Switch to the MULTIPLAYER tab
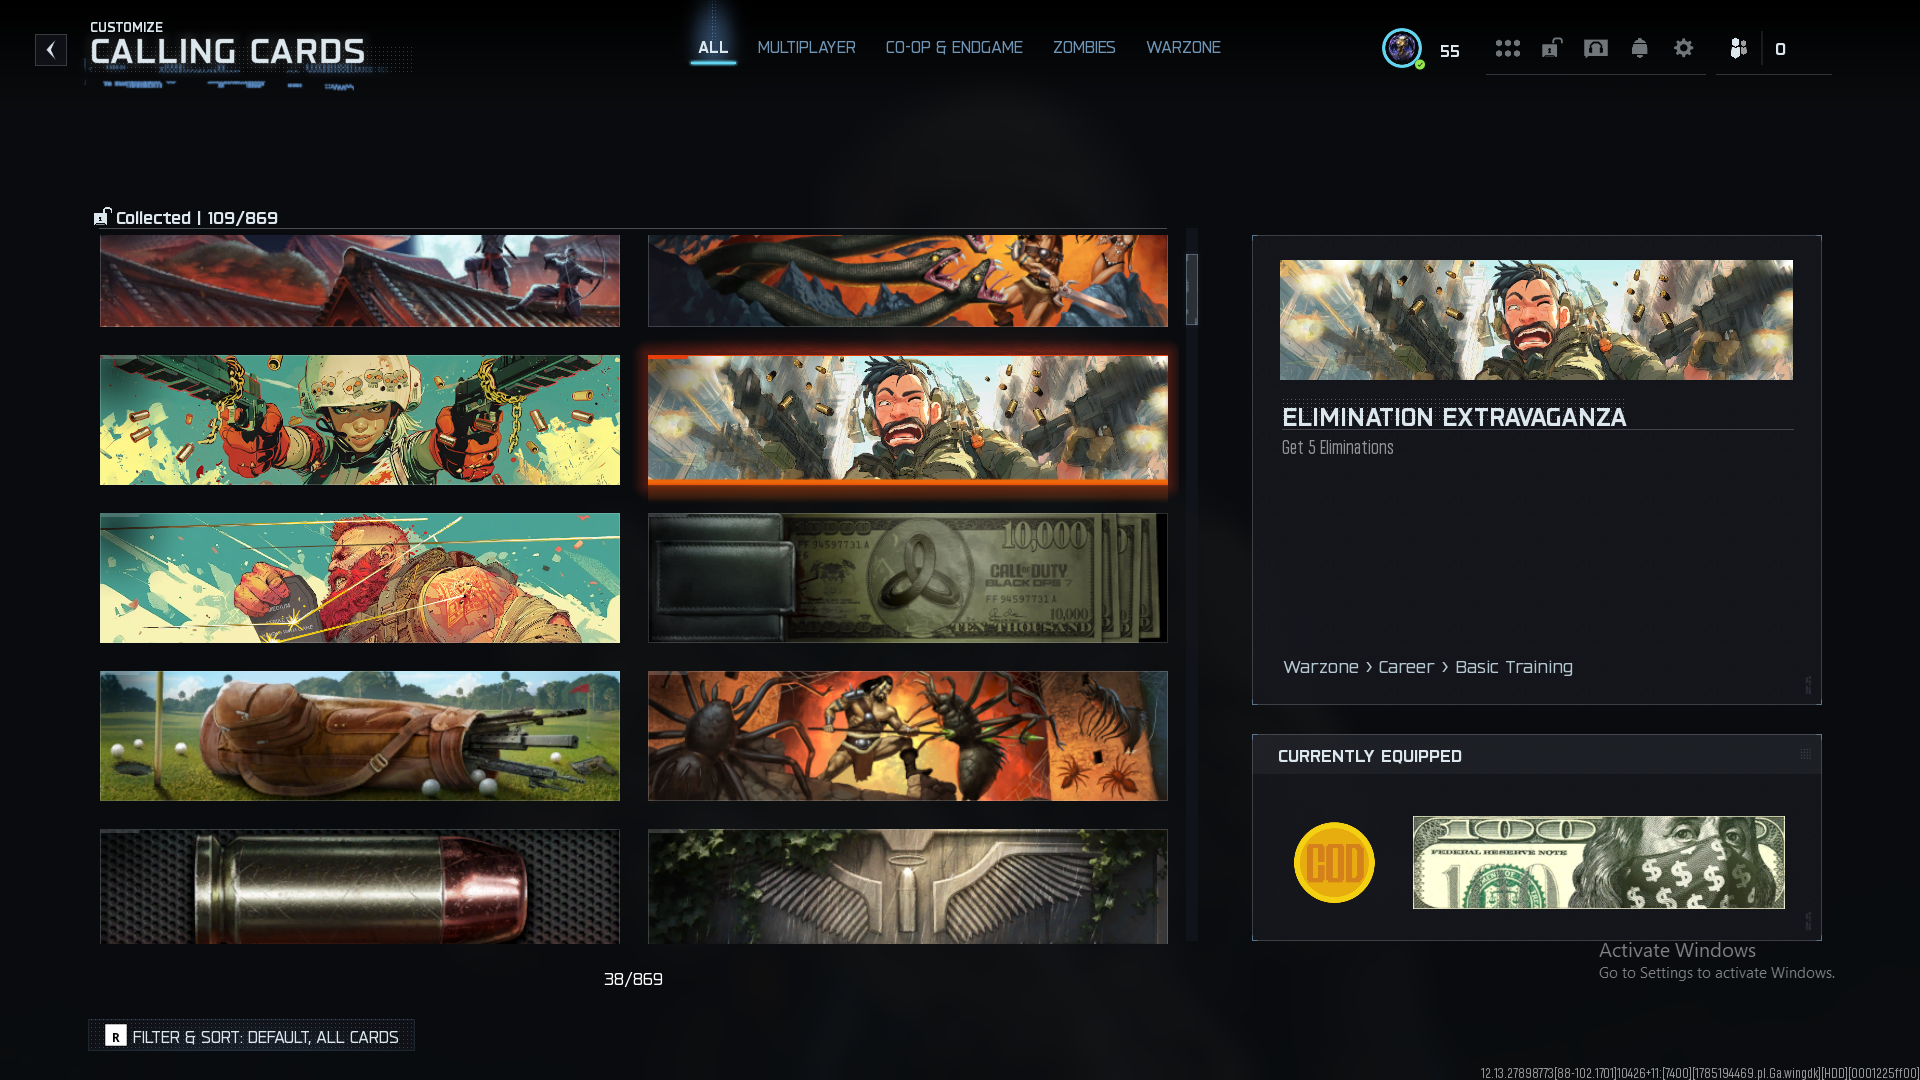This screenshot has width=1920, height=1080. (x=806, y=48)
